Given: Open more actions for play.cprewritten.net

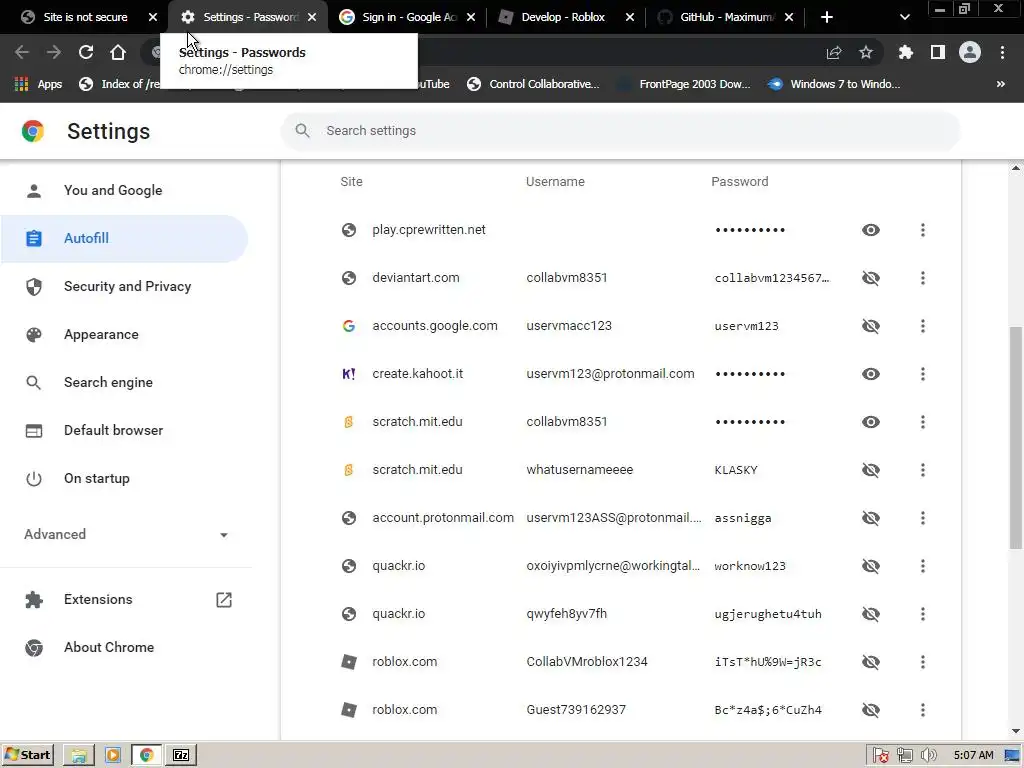Looking at the screenshot, I should (x=922, y=230).
